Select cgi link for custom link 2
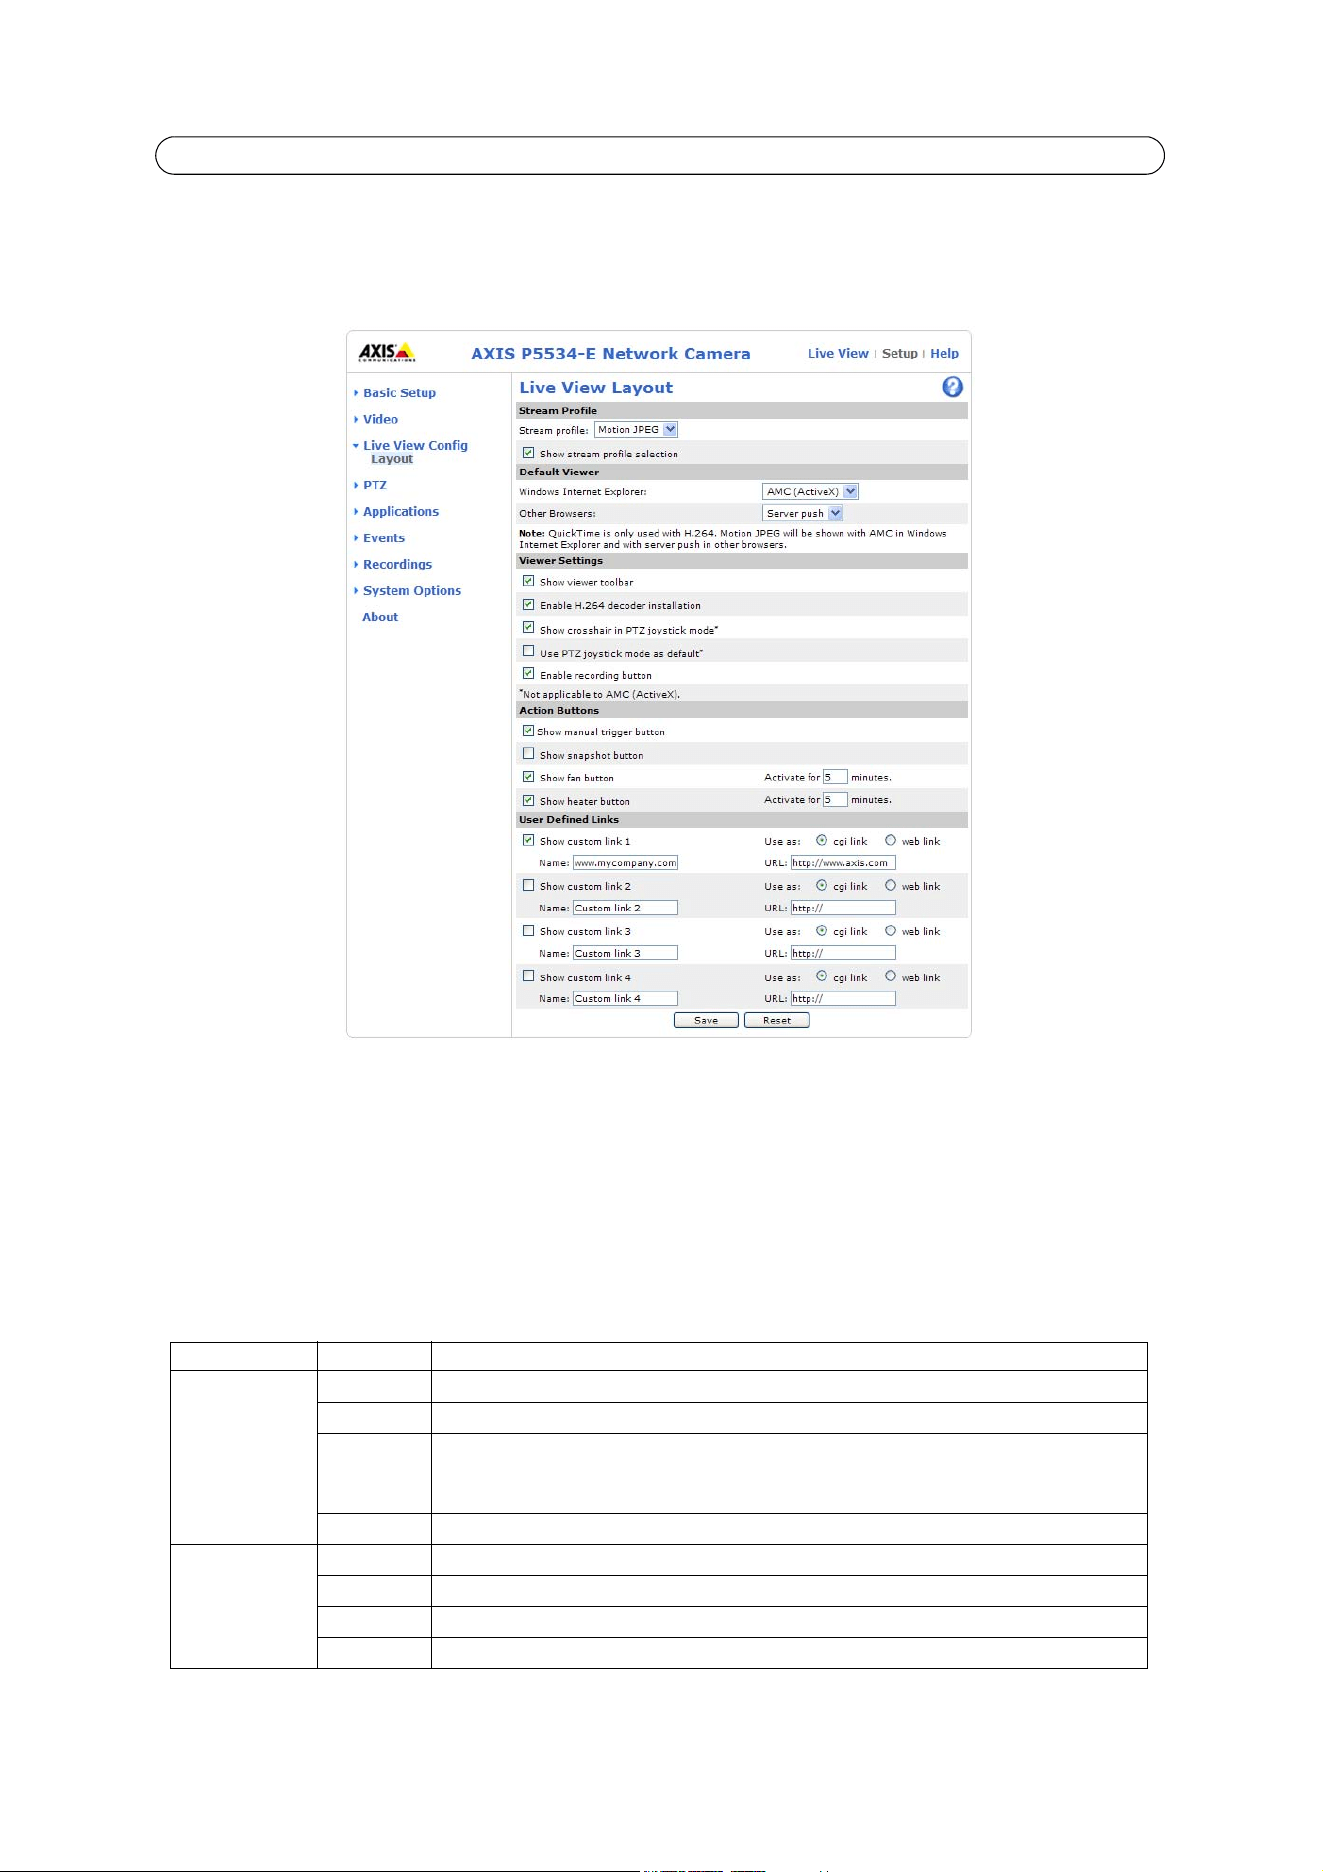This screenshot has width=1323, height=1872. pyautogui.click(x=822, y=886)
